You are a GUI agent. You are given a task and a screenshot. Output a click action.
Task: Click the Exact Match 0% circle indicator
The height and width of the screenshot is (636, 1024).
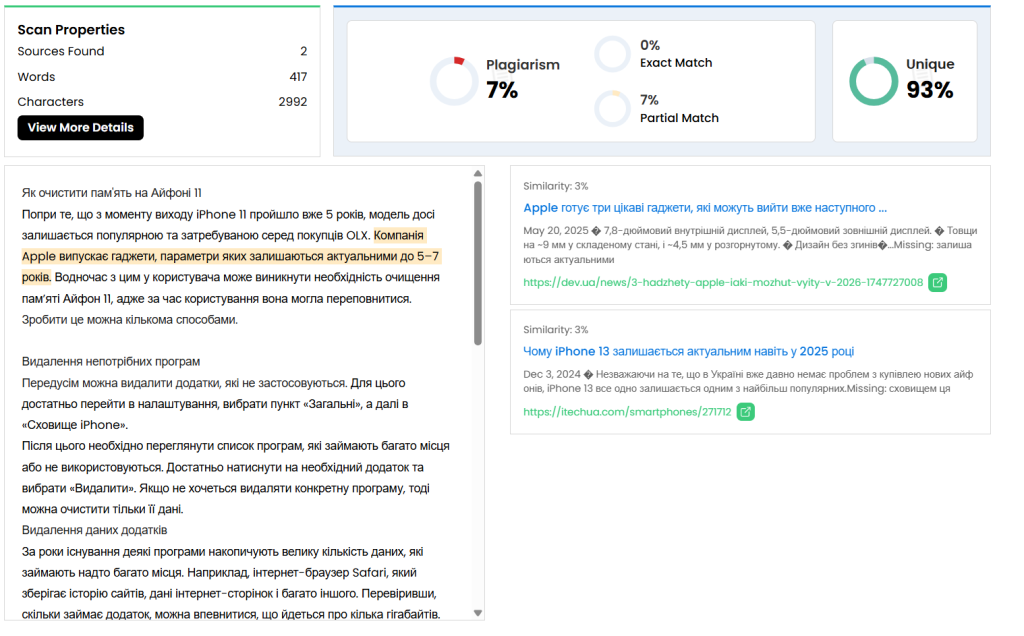pos(612,54)
